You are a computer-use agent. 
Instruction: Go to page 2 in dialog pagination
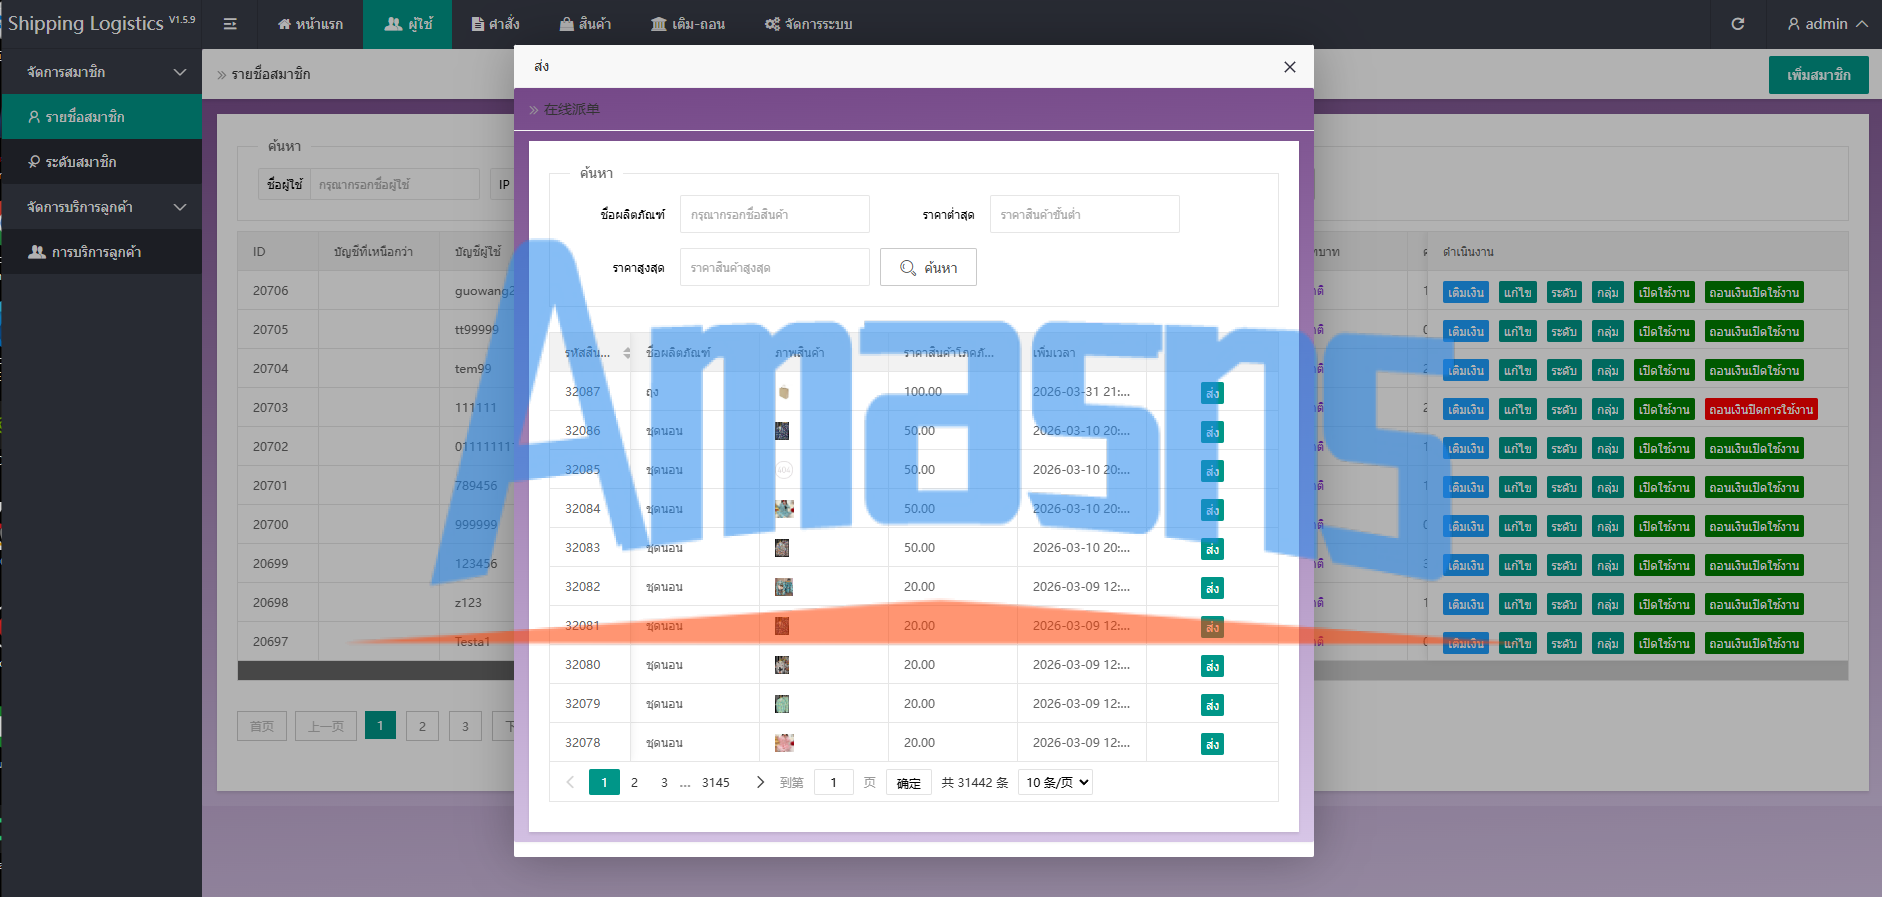634,782
